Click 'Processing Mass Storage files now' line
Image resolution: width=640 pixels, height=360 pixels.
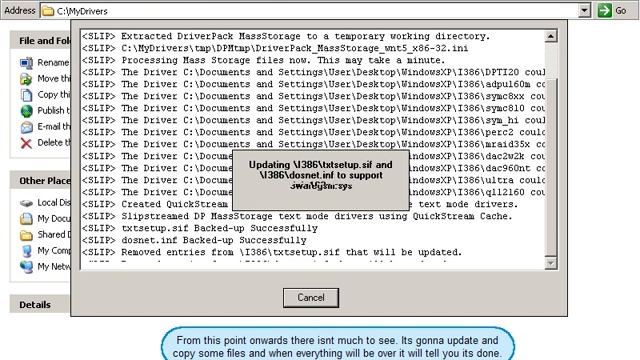(x=264, y=60)
